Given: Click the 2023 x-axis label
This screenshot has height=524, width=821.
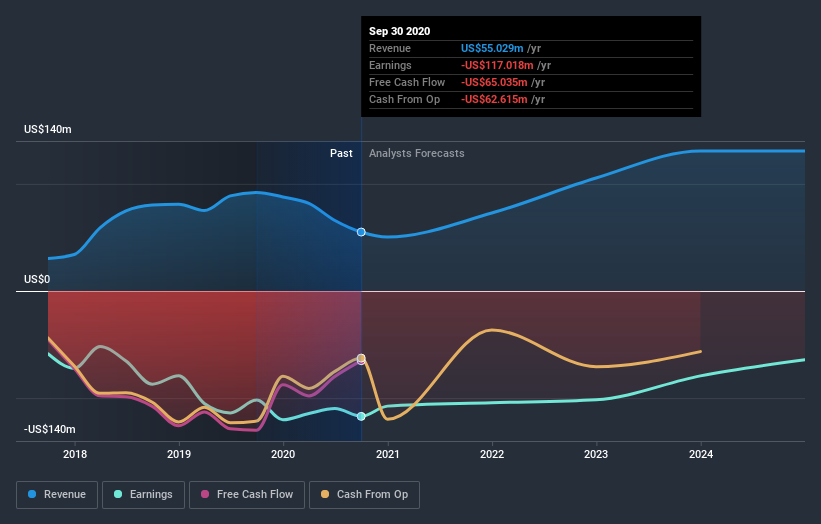Looking at the screenshot, I should click(596, 454).
